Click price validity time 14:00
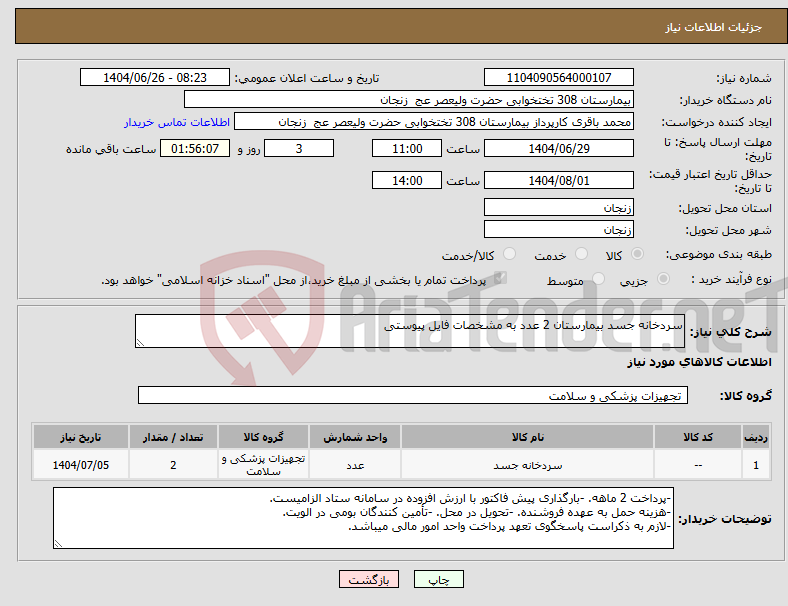The width and height of the screenshot is (788, 606). [407, 180]
